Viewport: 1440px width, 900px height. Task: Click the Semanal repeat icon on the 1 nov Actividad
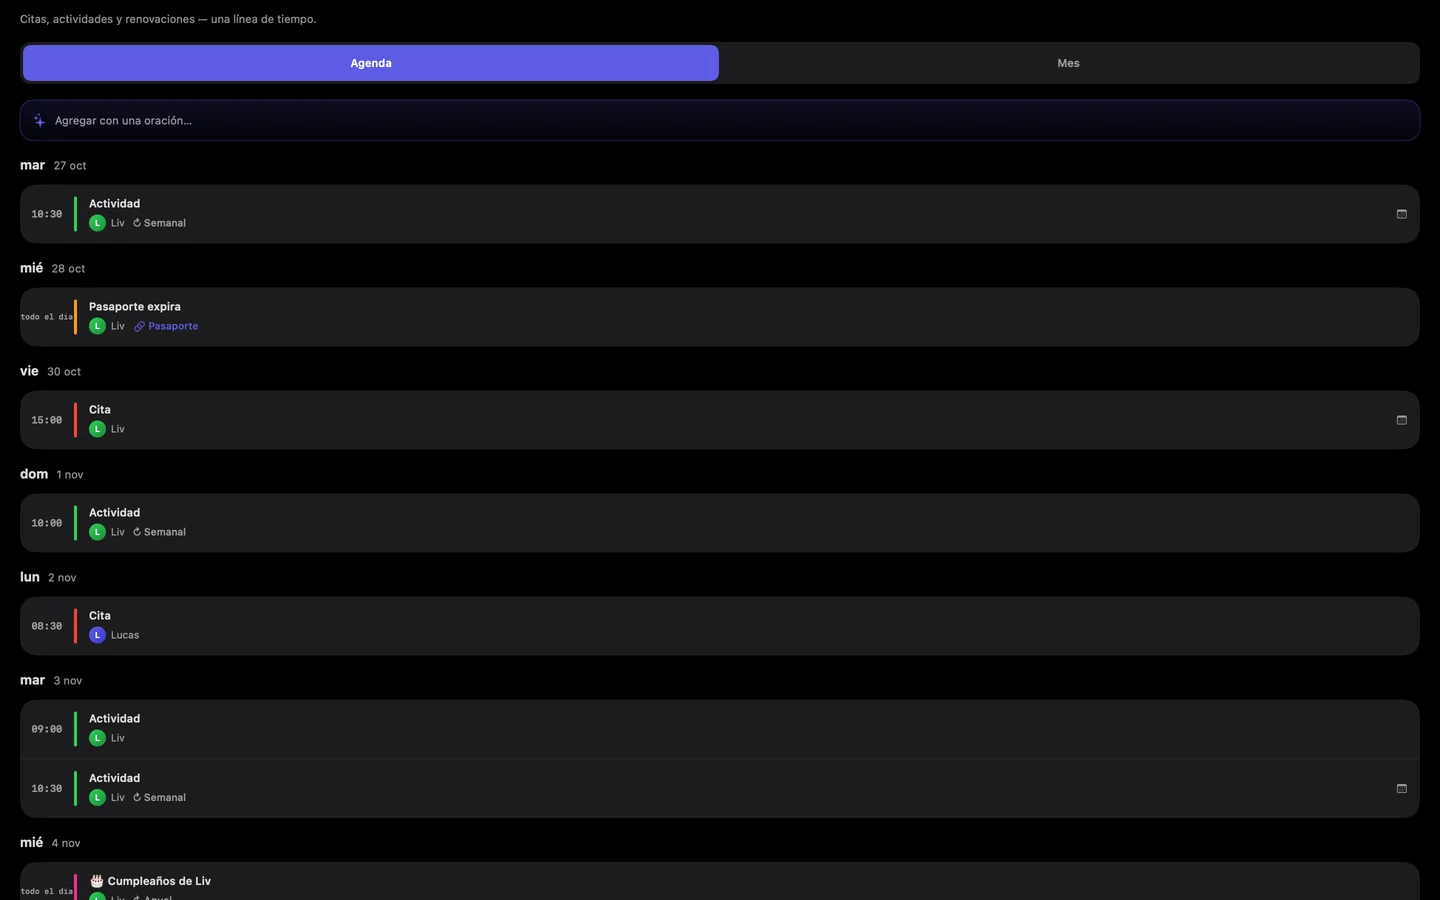[137, 532]
